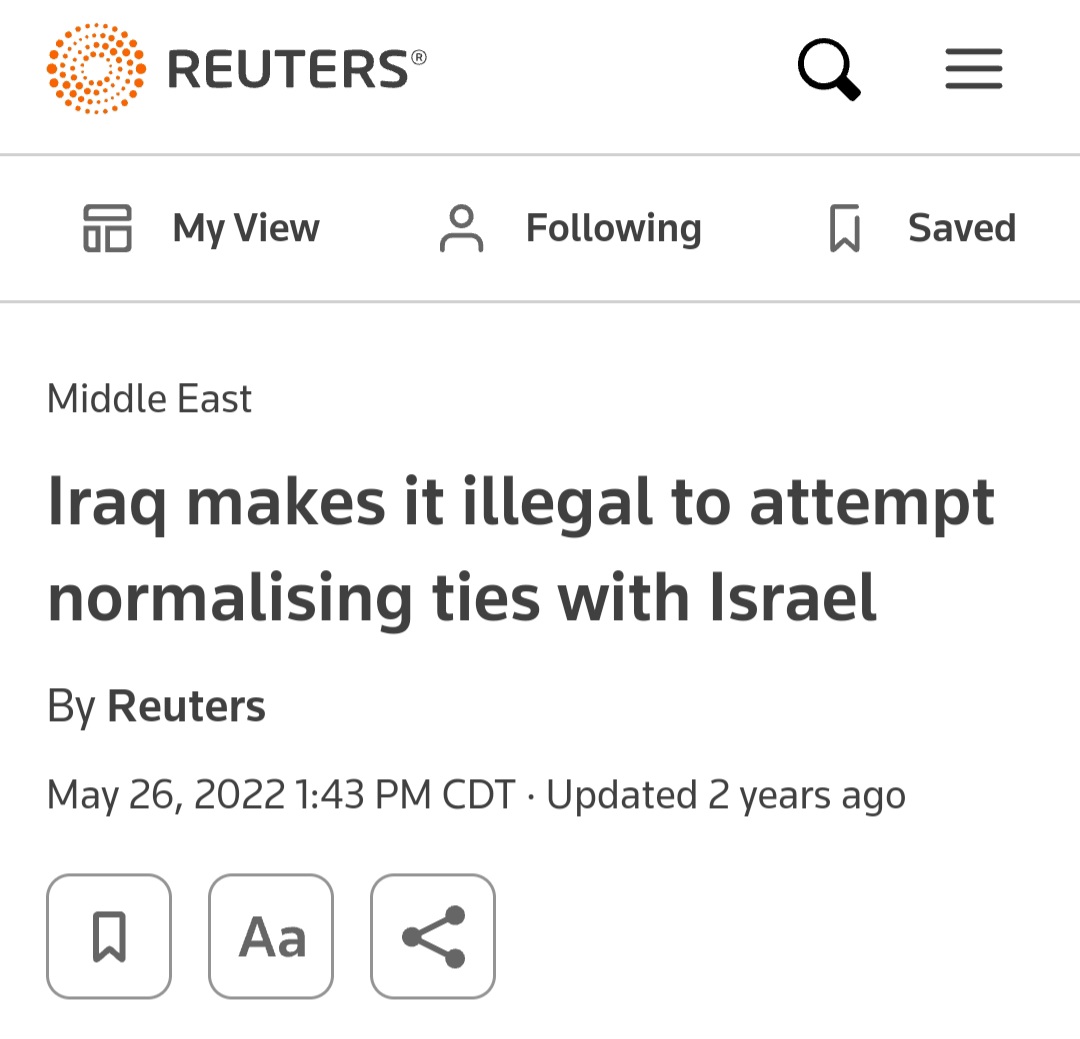Click the REUTERS wordmark text
This screenshot has width=1080, height=1039.
pyautogui.click(x=288, y=70)
